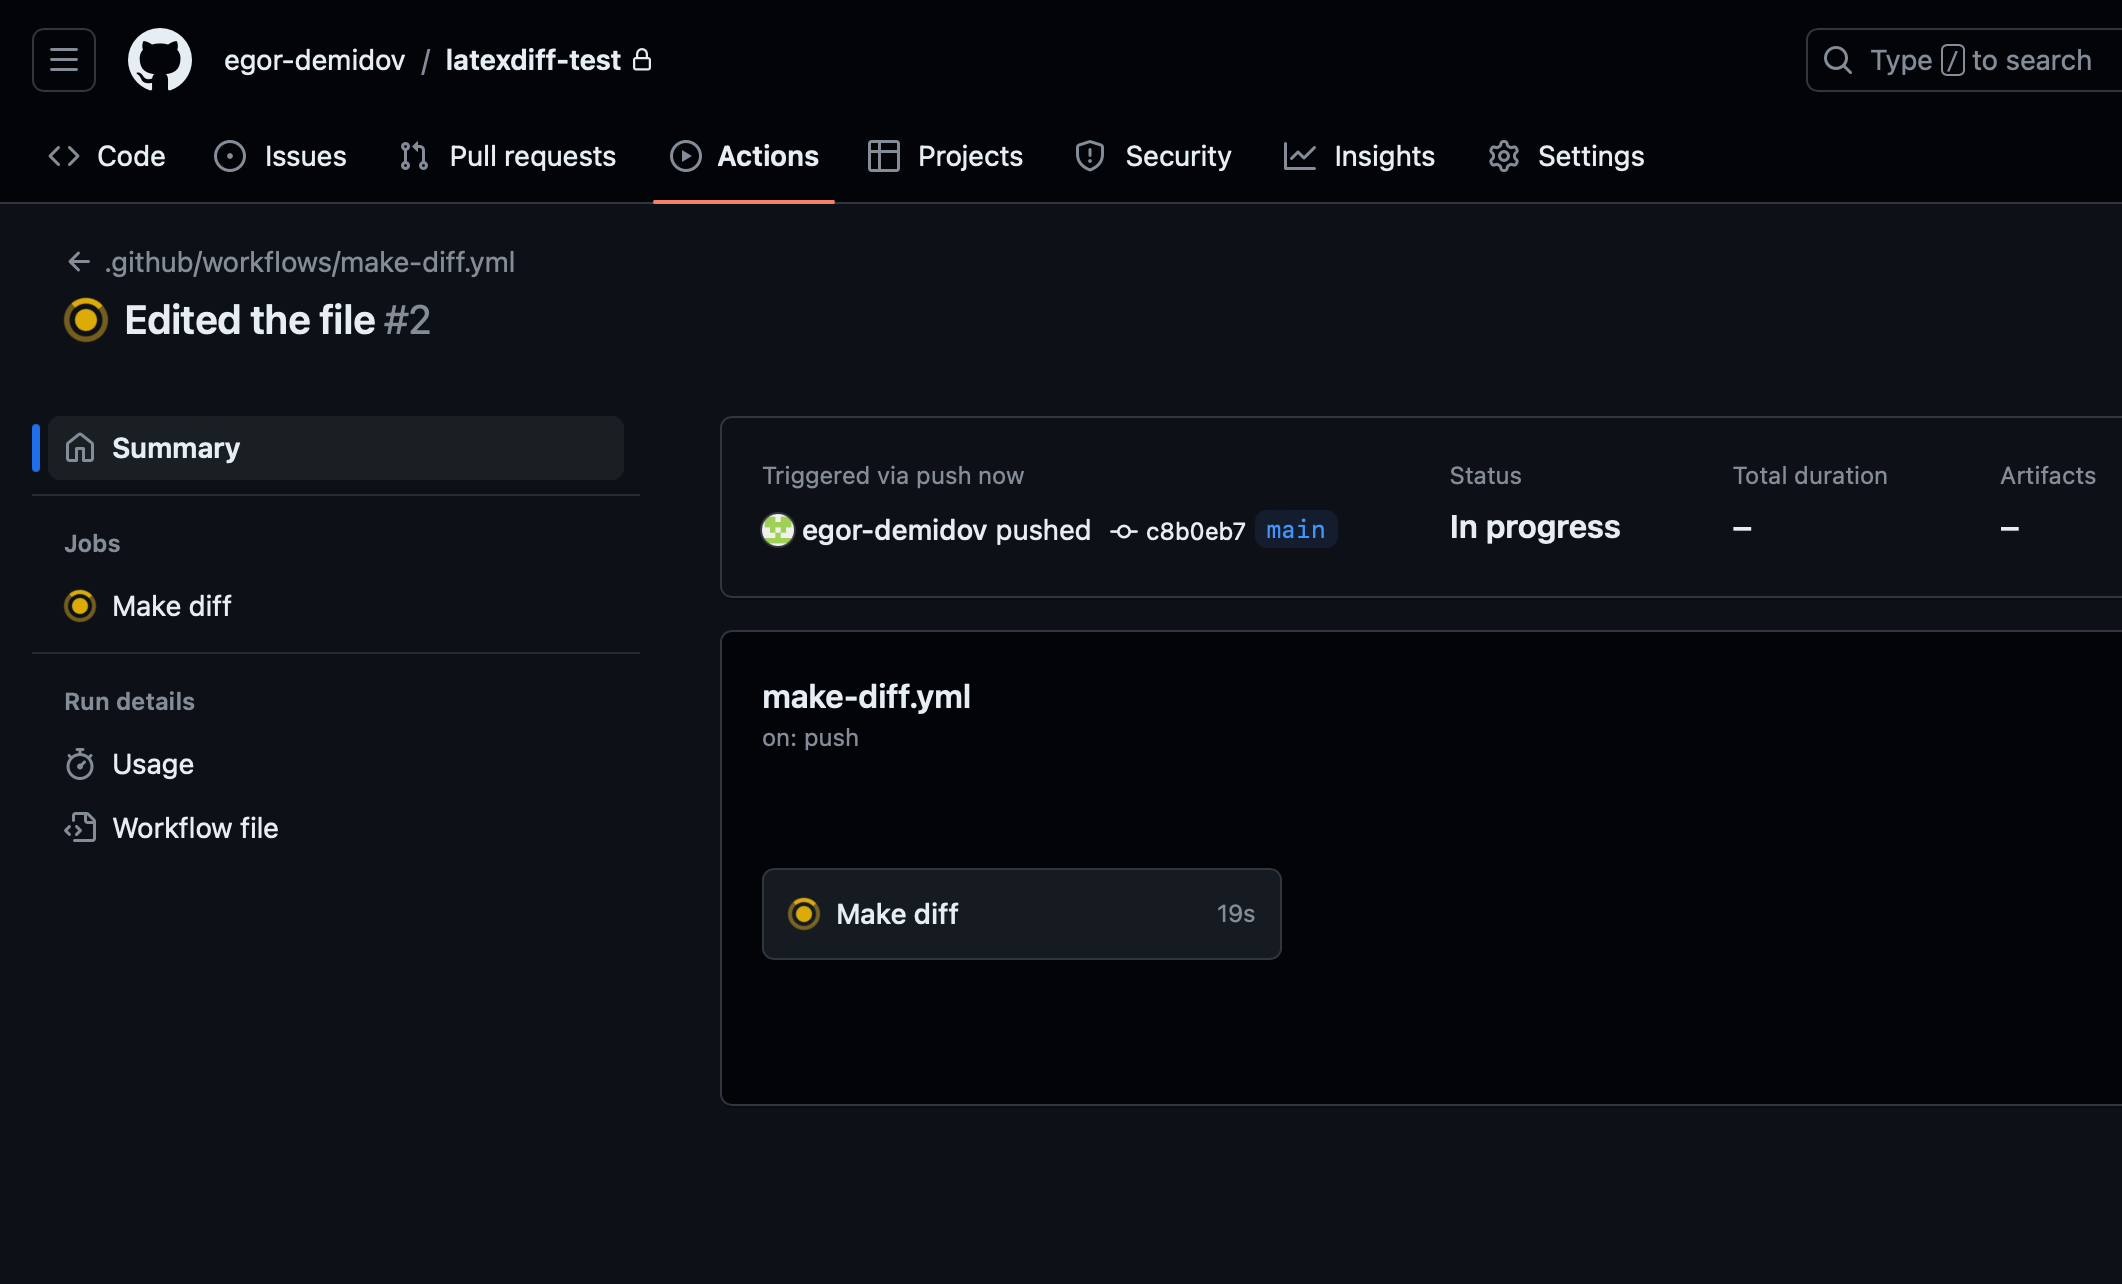This screenshot has height=1284, width=2122.
Task: Click the Make diff job card
Action: pyautogui.click(x=1021, y=914)
